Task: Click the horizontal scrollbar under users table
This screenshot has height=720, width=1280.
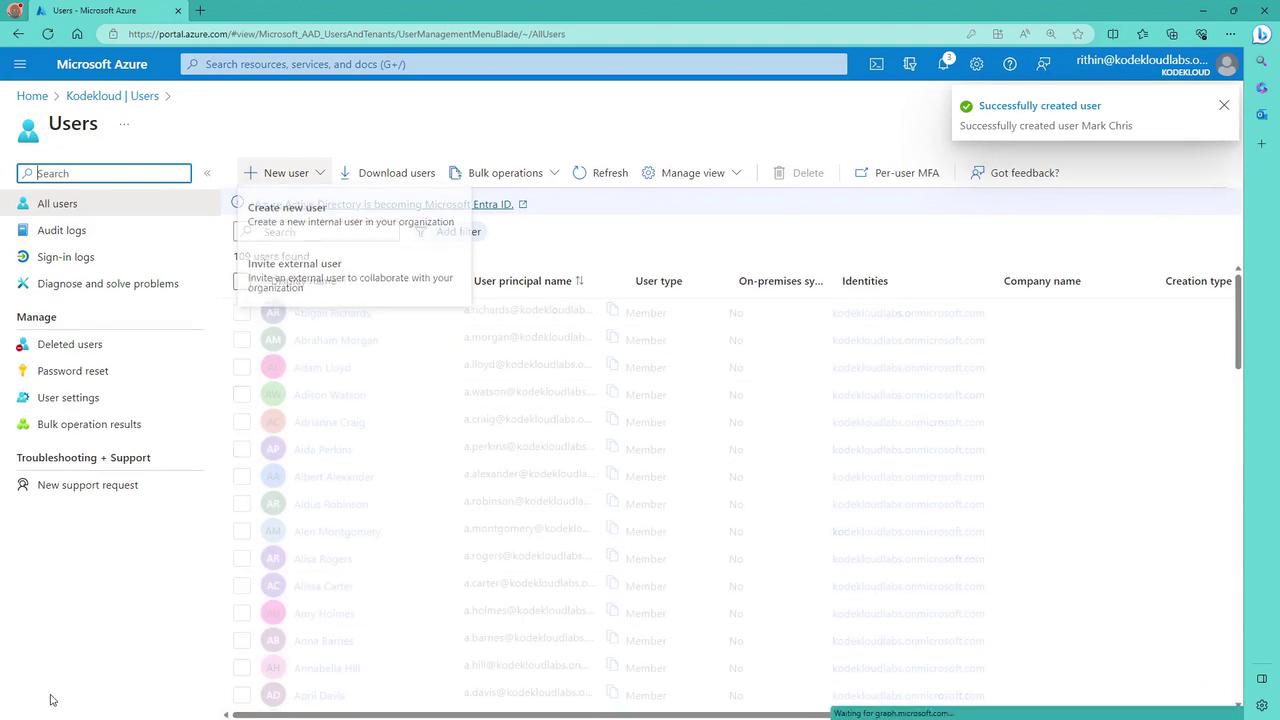Action: click(x=530, y=715)
